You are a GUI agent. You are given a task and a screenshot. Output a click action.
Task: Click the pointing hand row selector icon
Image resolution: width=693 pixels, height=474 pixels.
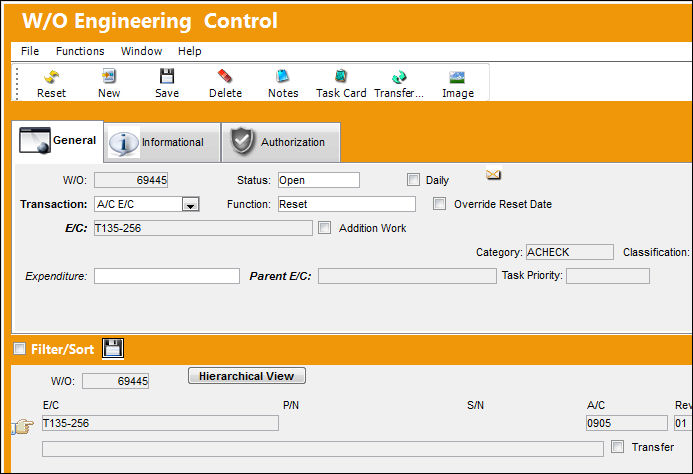[x=23, y=426]
